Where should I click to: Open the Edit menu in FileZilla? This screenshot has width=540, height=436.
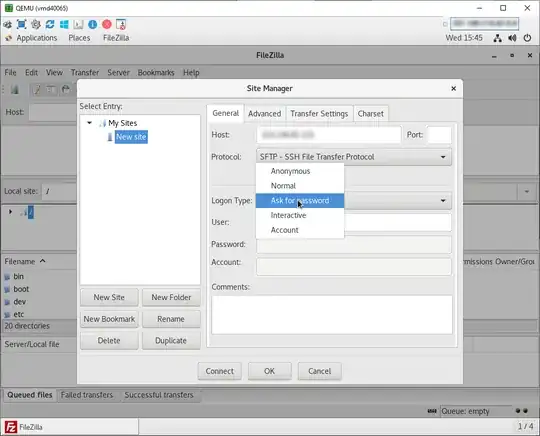click(31, 73)
